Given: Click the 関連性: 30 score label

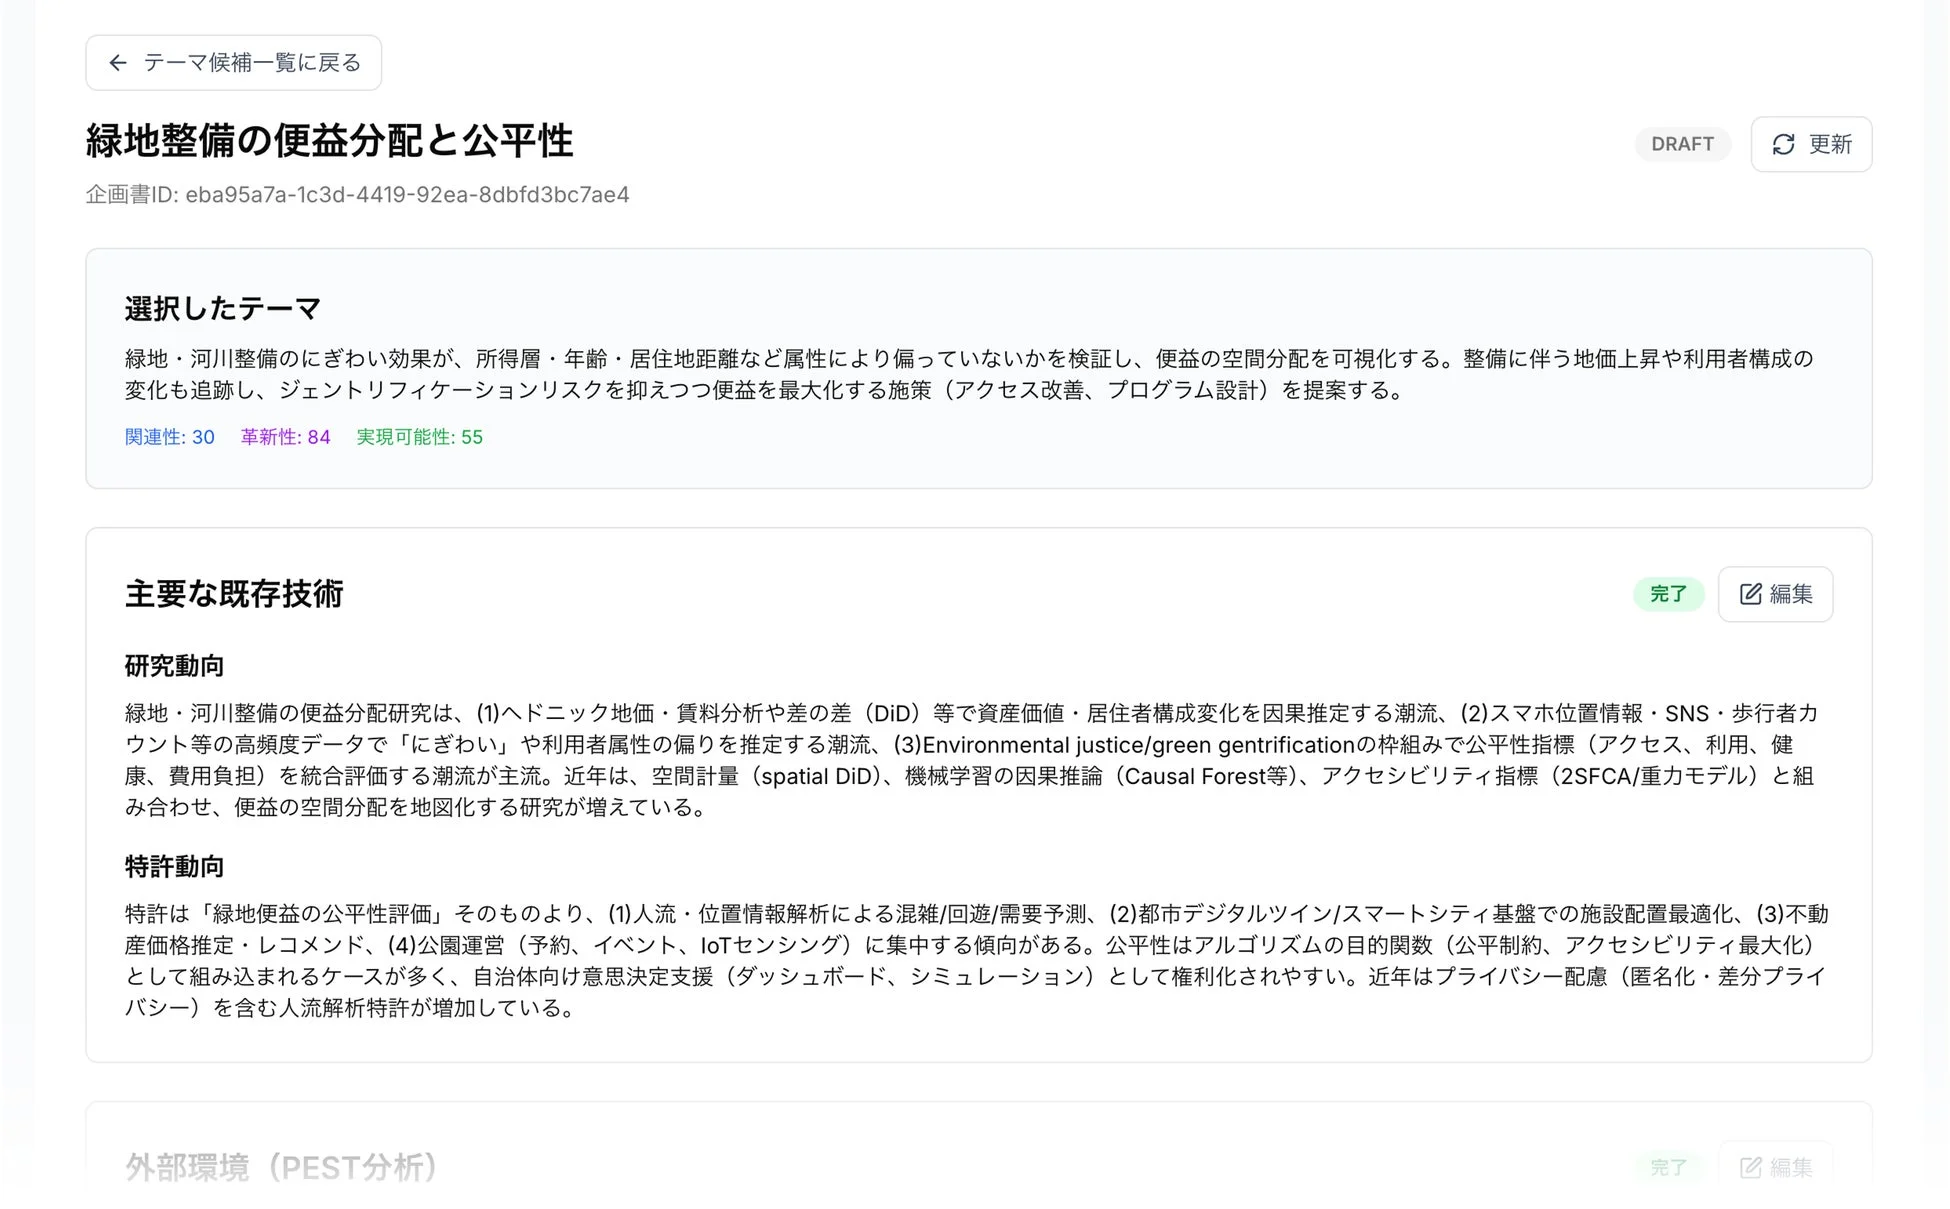Looking at the screenshot, I should tap(170, 437).
